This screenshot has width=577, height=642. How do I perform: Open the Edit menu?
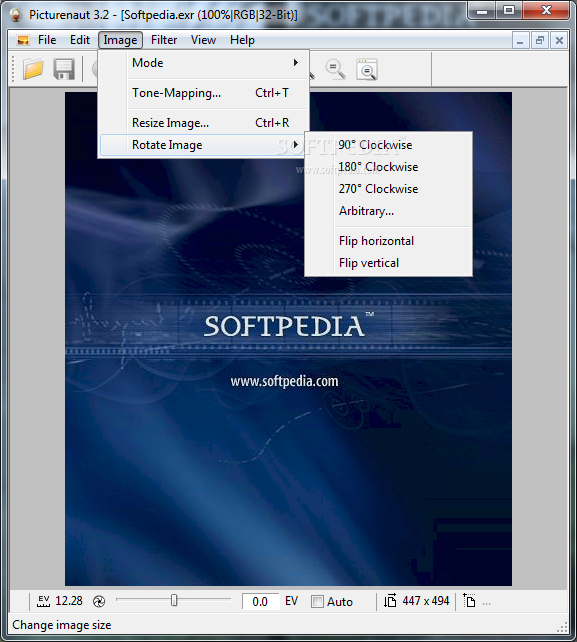[79, 40]
